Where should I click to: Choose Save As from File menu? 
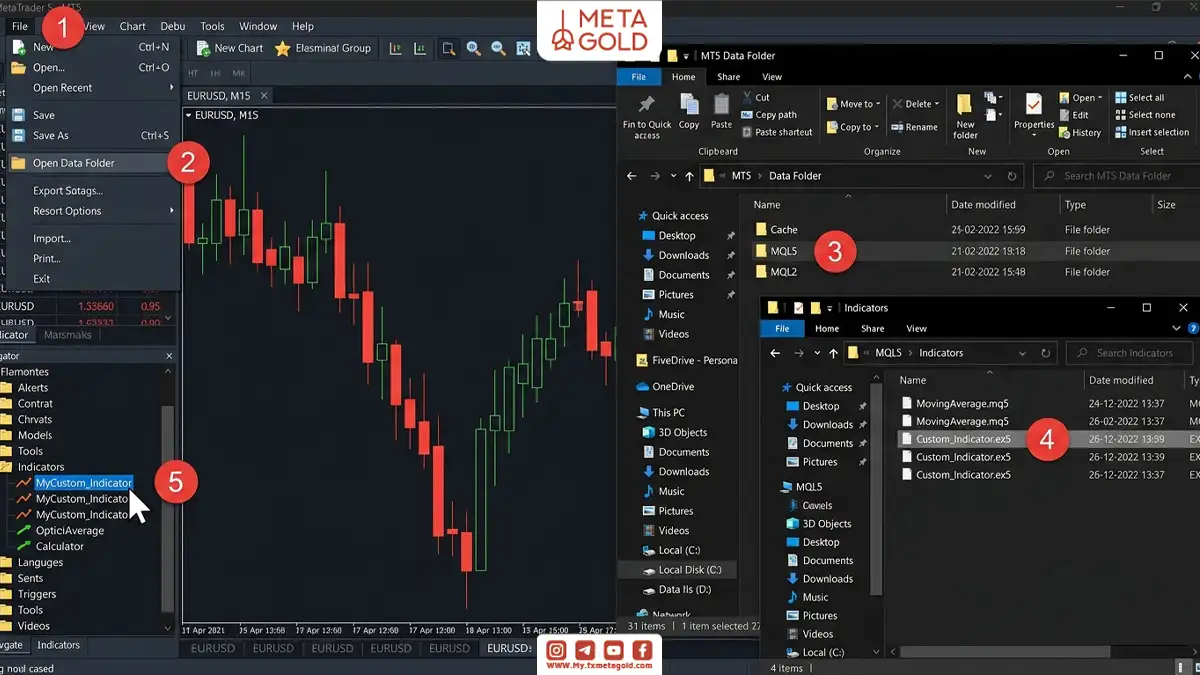tap(94, 136)
